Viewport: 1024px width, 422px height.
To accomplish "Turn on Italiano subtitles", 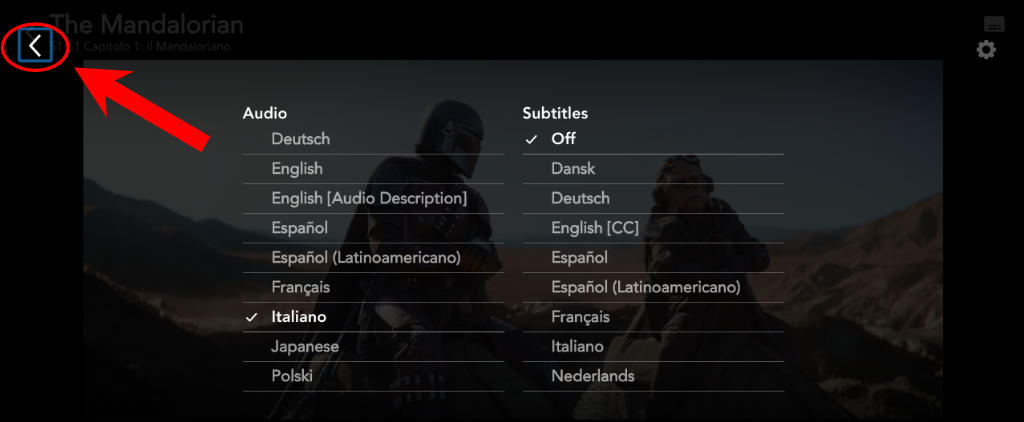I will click(653, 346).
